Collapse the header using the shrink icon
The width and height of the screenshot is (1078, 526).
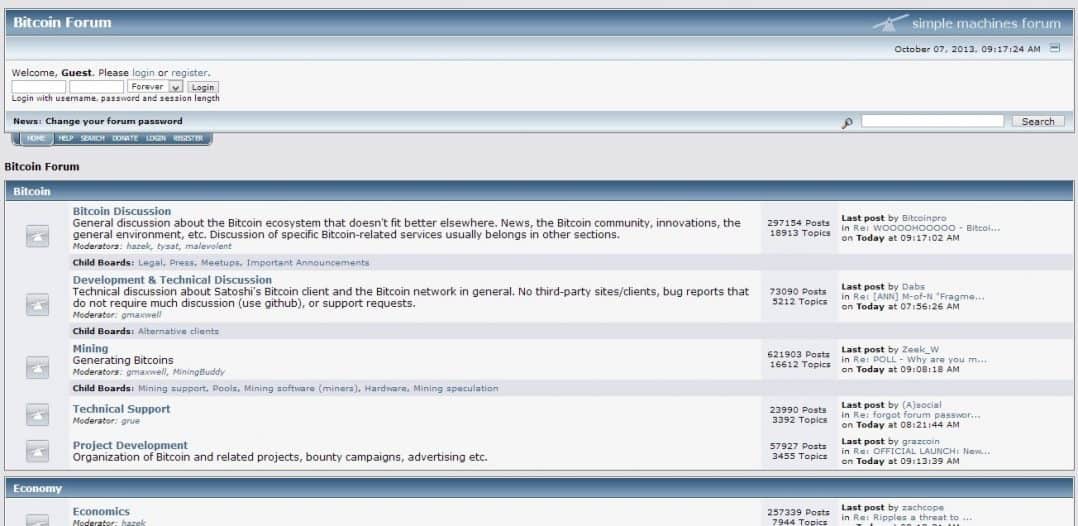pyautogui.click(x=1055, y=48)
